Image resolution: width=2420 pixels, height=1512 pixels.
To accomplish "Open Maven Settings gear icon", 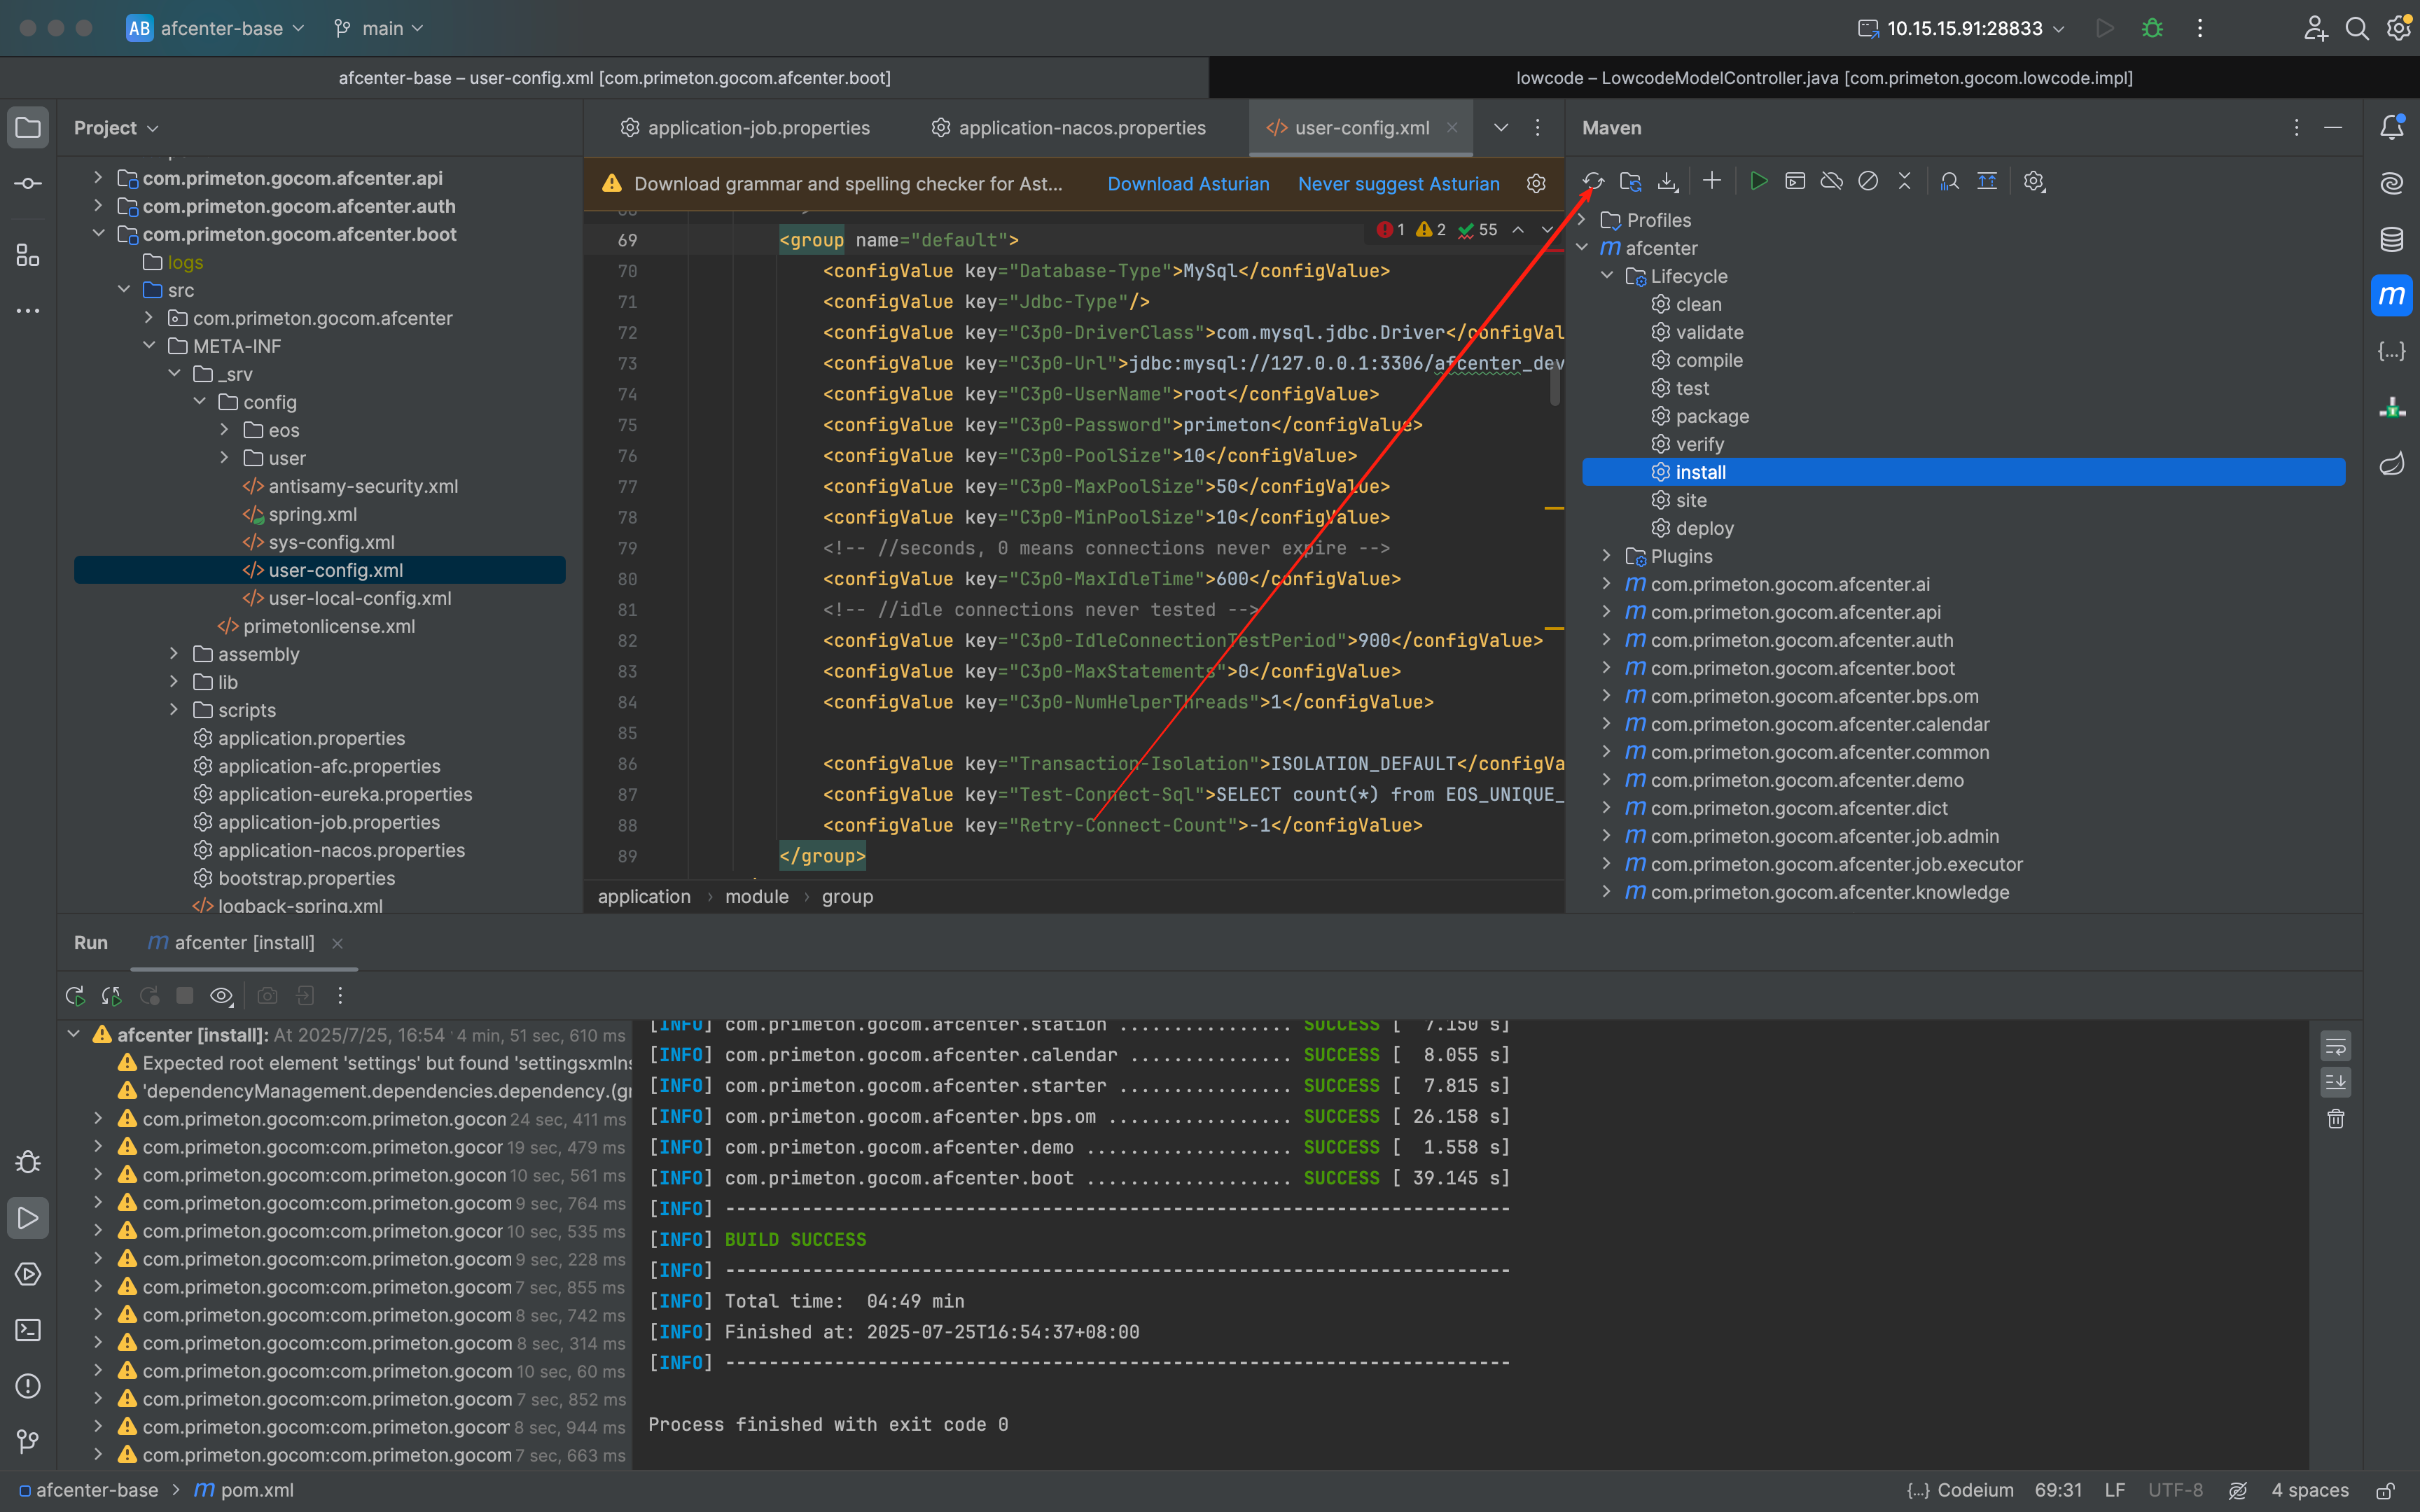I will (x=2033, y=181).
